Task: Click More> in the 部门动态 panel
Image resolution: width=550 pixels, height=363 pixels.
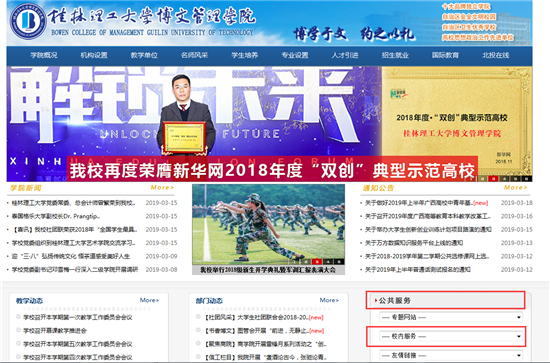Action: [x=329, y=300]
